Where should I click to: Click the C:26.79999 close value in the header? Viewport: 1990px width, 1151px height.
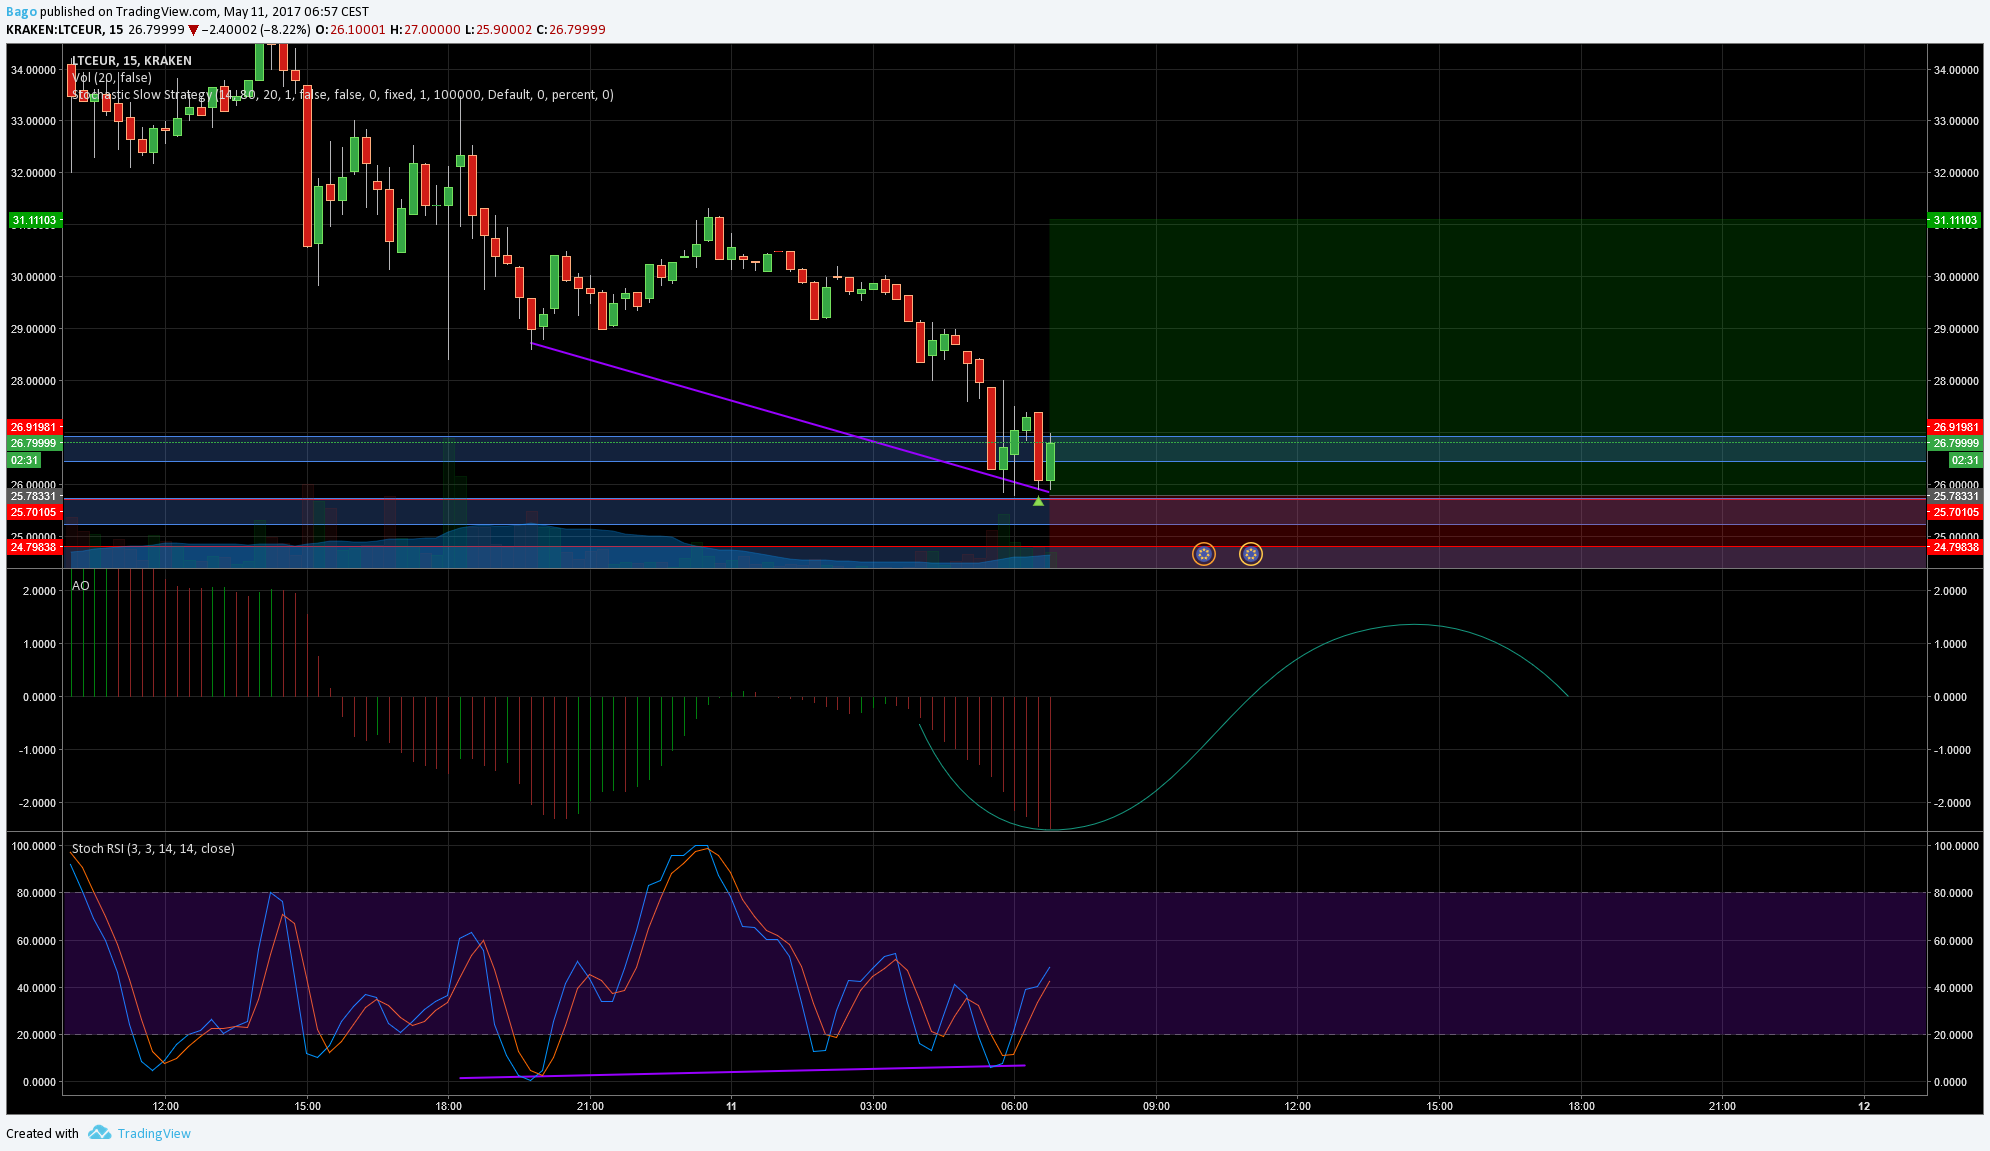coord(571,30)
